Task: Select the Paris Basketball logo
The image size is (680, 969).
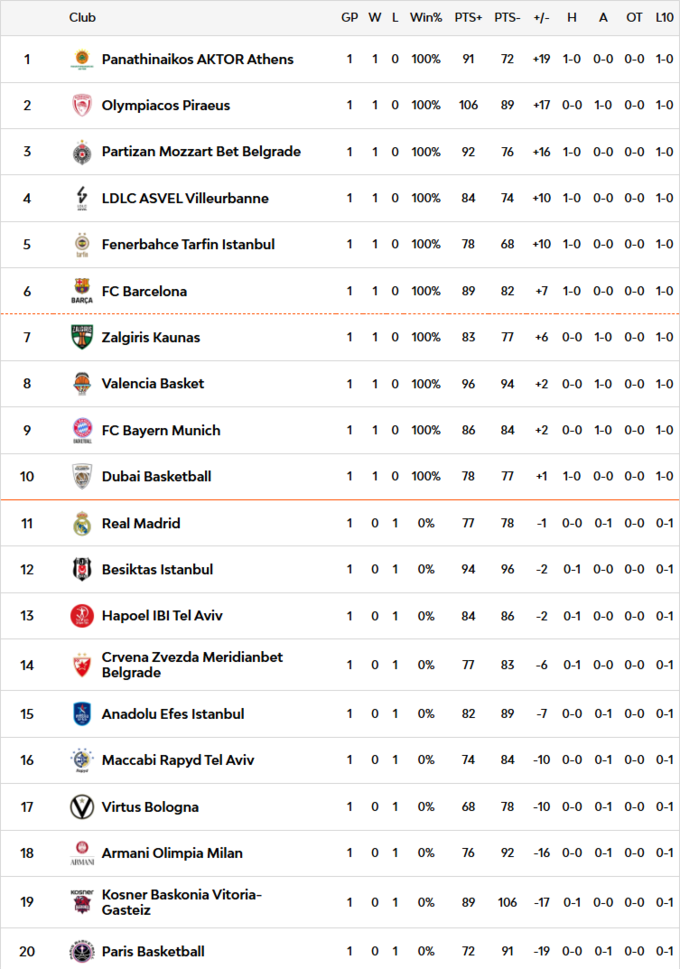Action: [82, 952]
